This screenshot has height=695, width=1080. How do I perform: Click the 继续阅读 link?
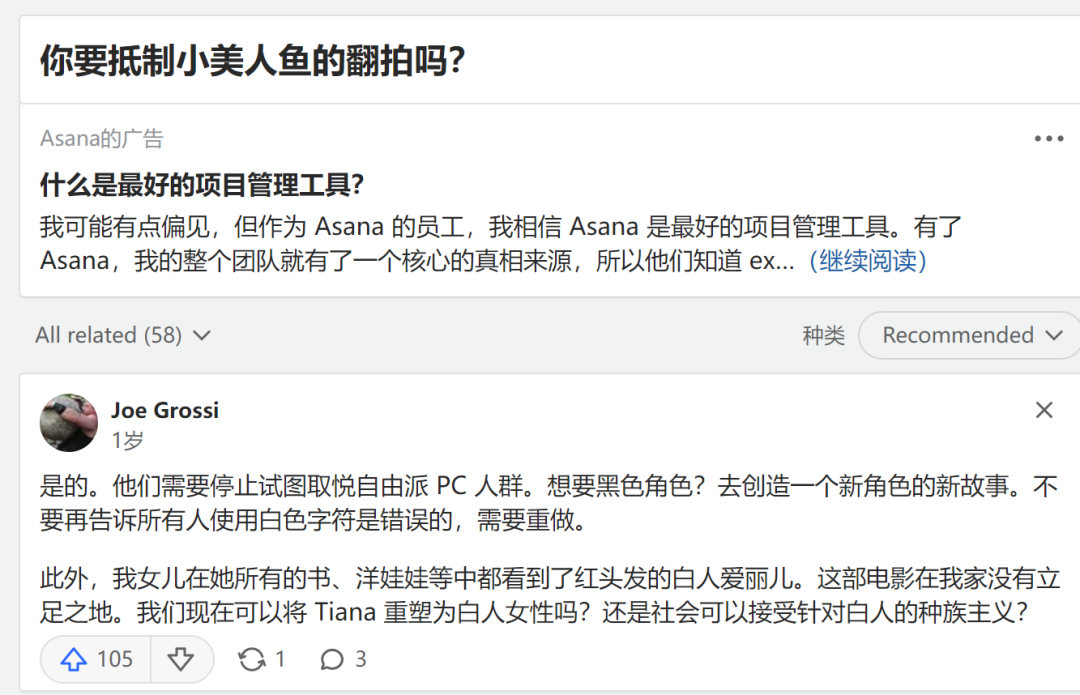[x=868, y=261]
